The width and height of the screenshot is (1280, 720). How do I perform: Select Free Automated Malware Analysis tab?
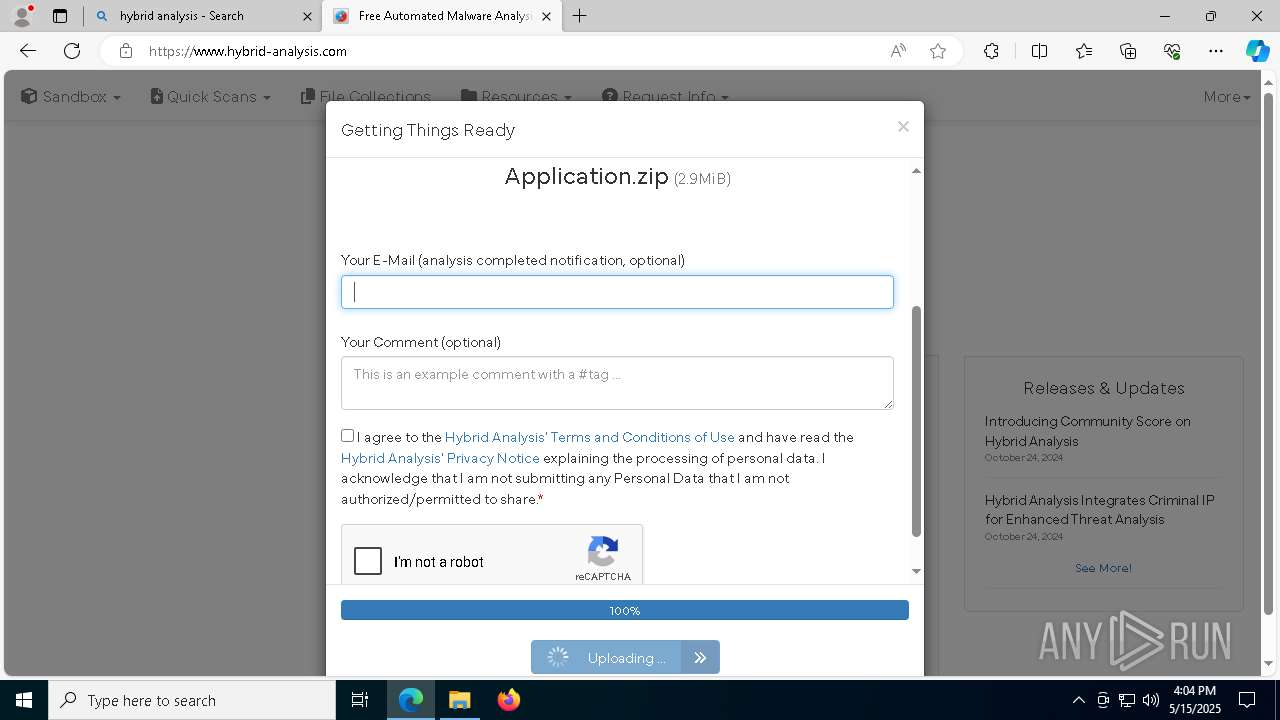(x=443, y=16)
